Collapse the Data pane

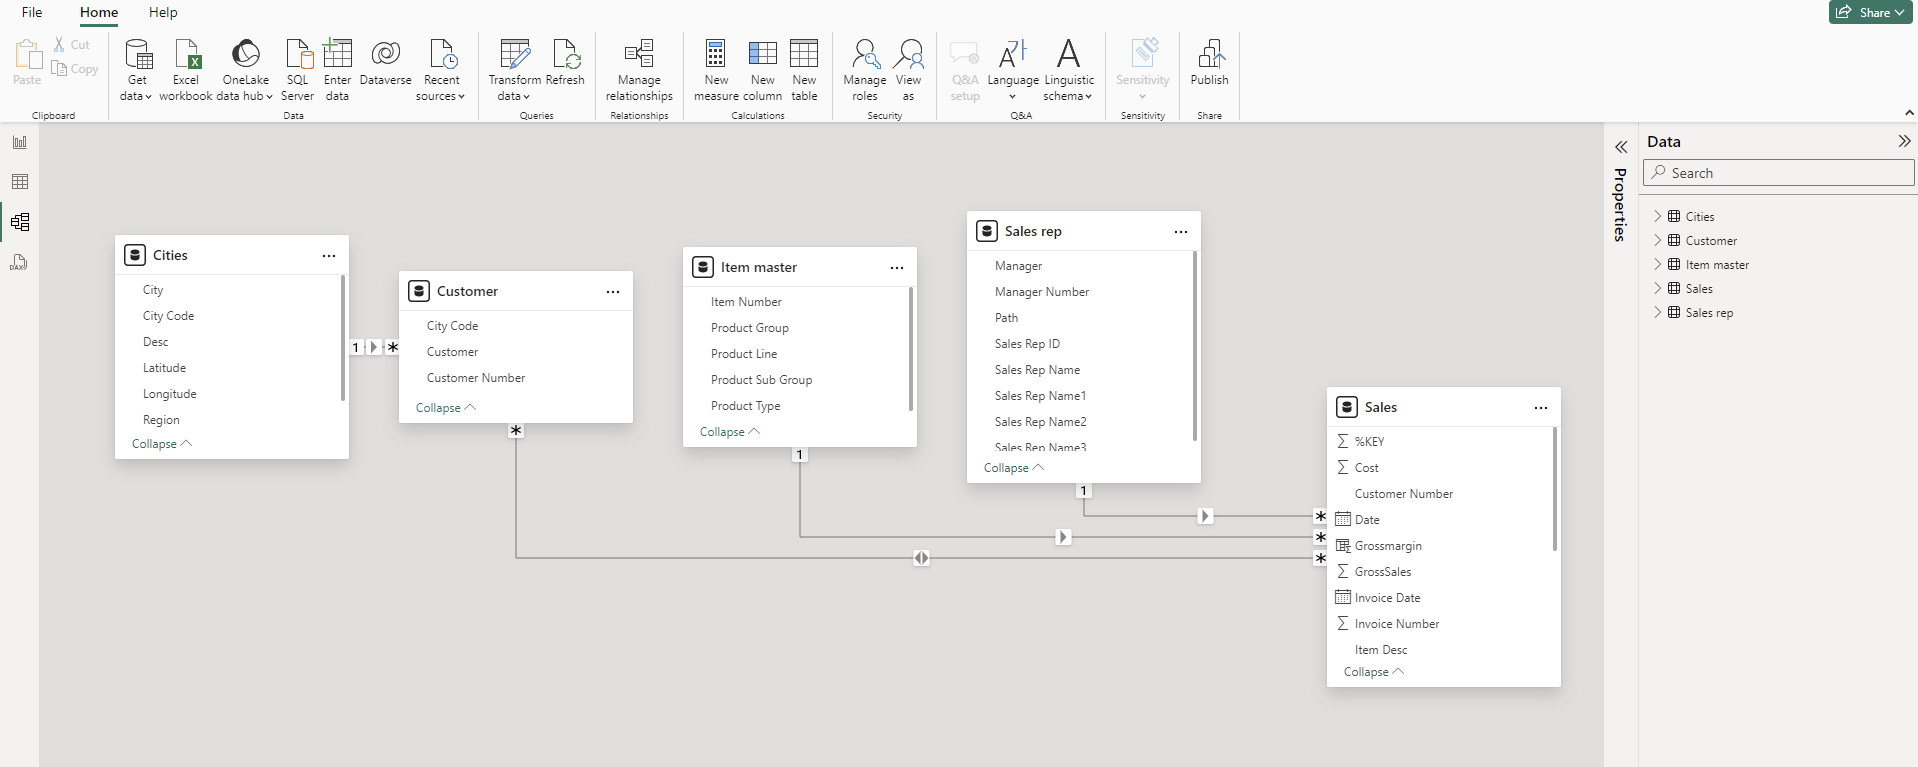click(1904, 141)
